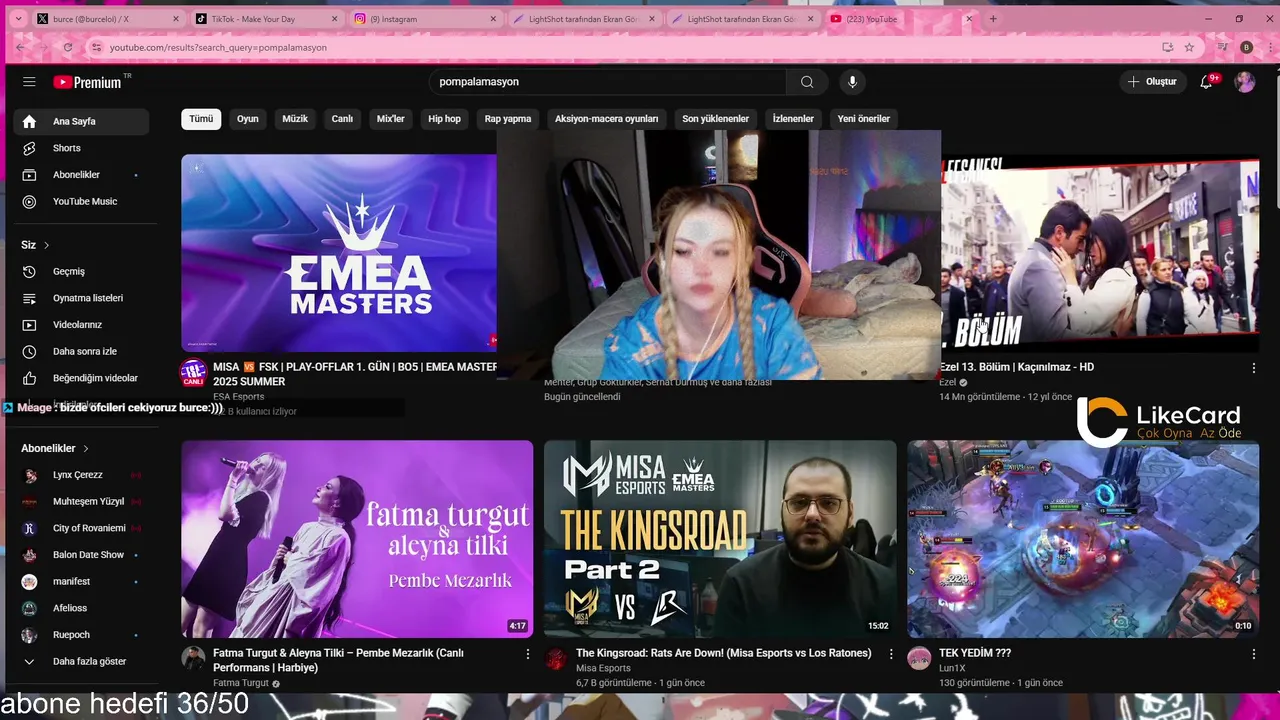Image resolution: width=1280 pixels, height=720 pixels.
Task: Click the Oluştur create button
Action: pos(1152,82)
